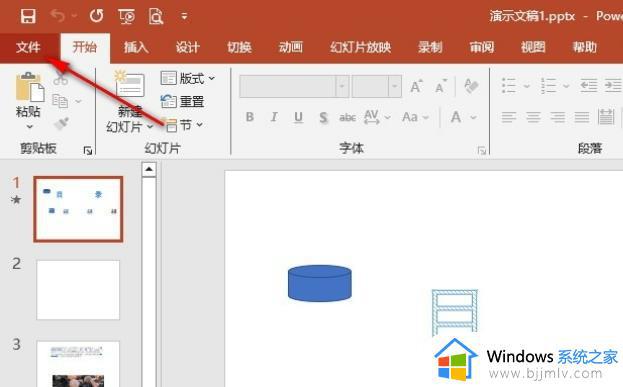Click the Bullets list icon
This screenshot has height=387, width=623.
(x=509, y=85)
